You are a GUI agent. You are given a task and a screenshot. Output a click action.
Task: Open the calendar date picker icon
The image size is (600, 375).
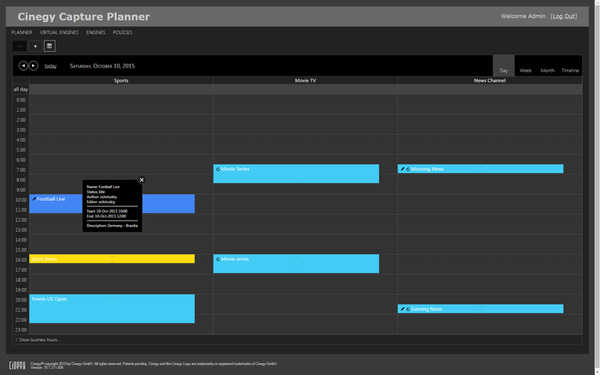pos(49,46)
